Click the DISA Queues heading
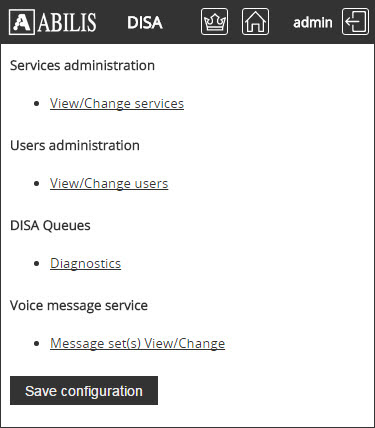Screen dimensions: 375x428 pyautogui.click(x=50, y=225)
